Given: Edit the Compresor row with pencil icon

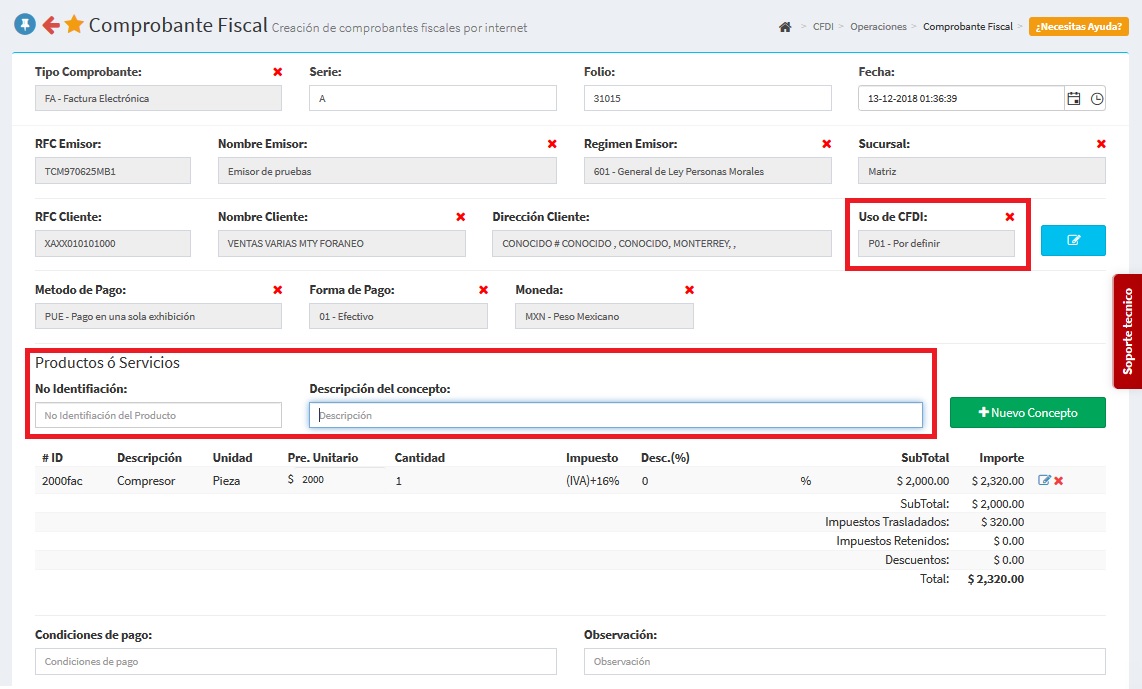Looking at the screenshot, I should (x=1045, y=481).
